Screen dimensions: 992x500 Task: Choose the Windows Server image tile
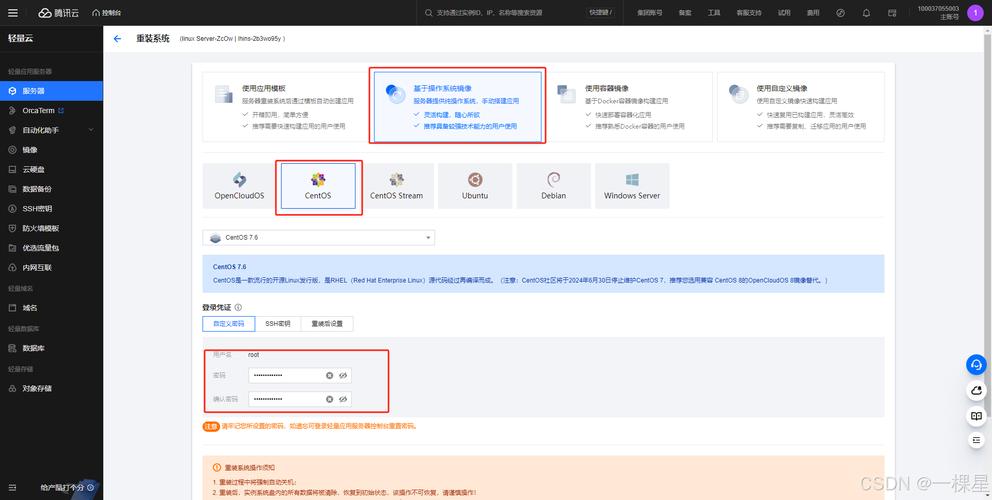click(632, 186)
